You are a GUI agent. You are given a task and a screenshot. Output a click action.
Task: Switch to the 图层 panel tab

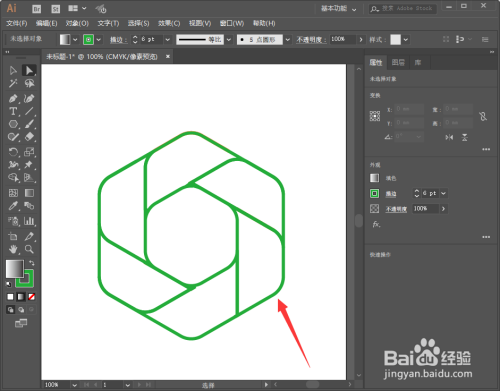click(398, 62)
